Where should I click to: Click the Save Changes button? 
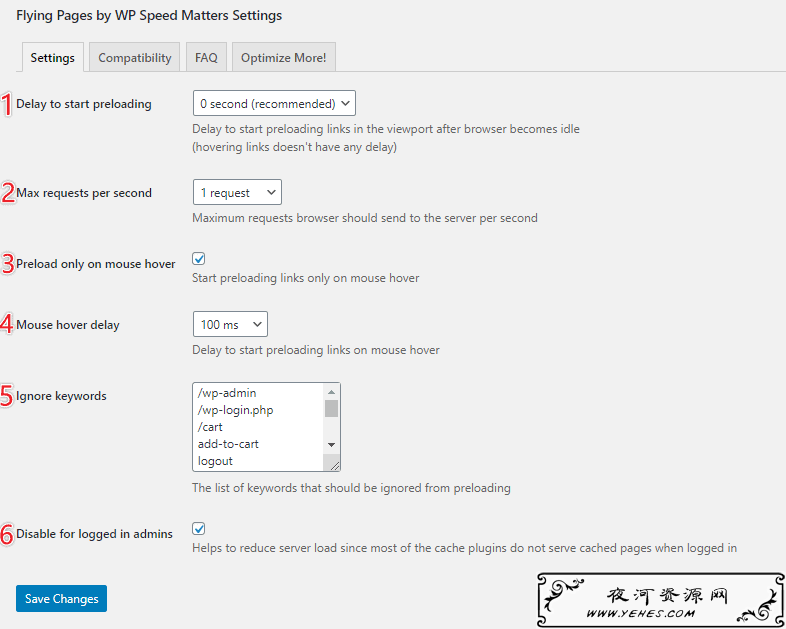61,598
